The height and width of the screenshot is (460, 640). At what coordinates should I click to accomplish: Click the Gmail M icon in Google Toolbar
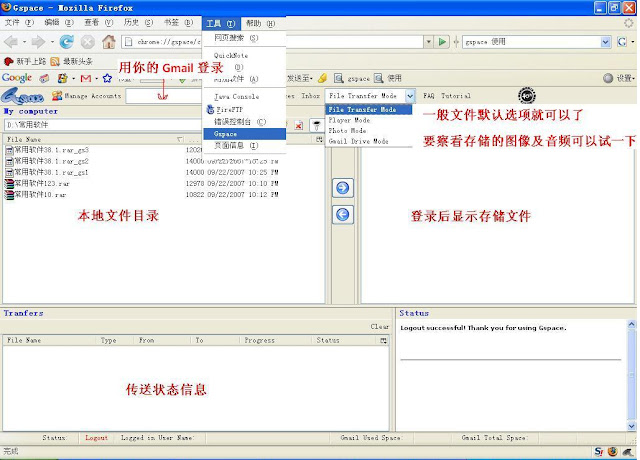click(86, 78)
